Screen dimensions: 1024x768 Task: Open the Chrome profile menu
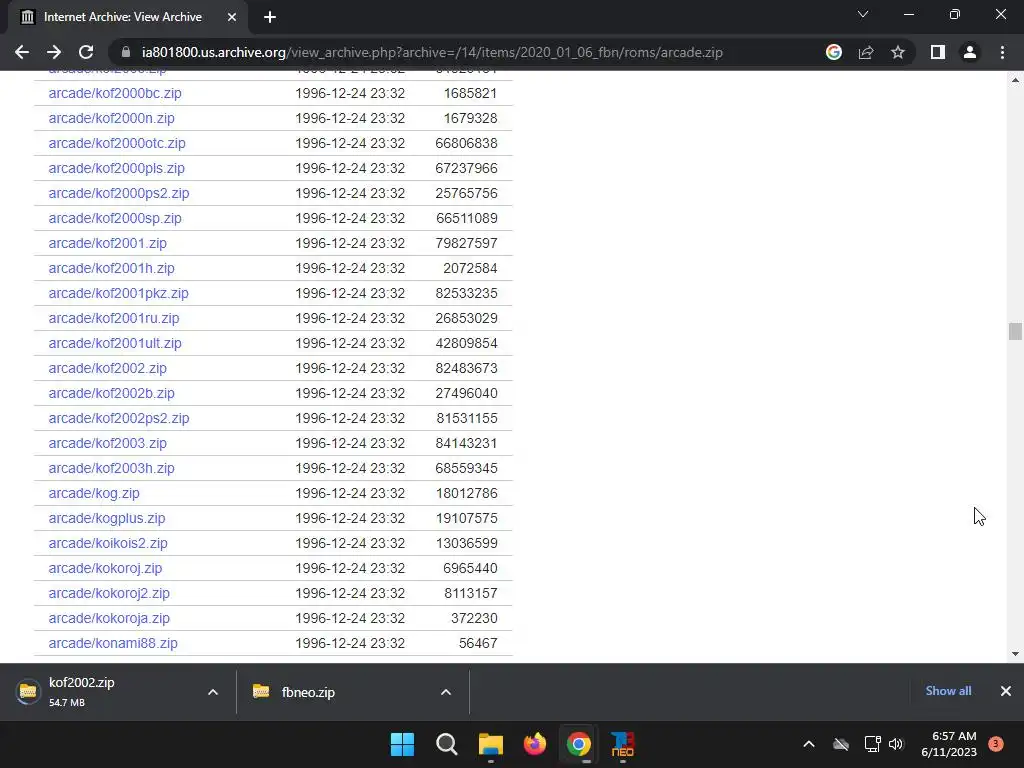coord(970,52)
